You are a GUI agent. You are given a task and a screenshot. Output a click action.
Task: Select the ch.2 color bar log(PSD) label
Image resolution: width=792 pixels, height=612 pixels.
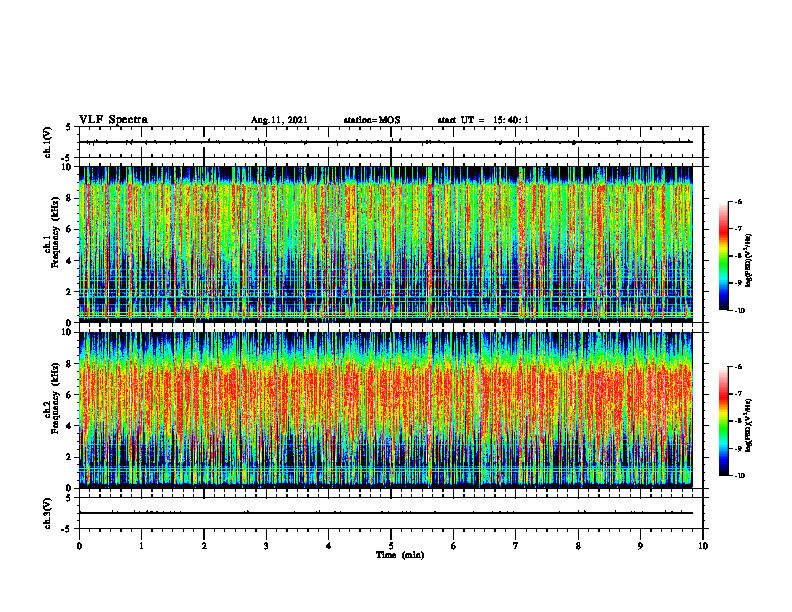749,425
